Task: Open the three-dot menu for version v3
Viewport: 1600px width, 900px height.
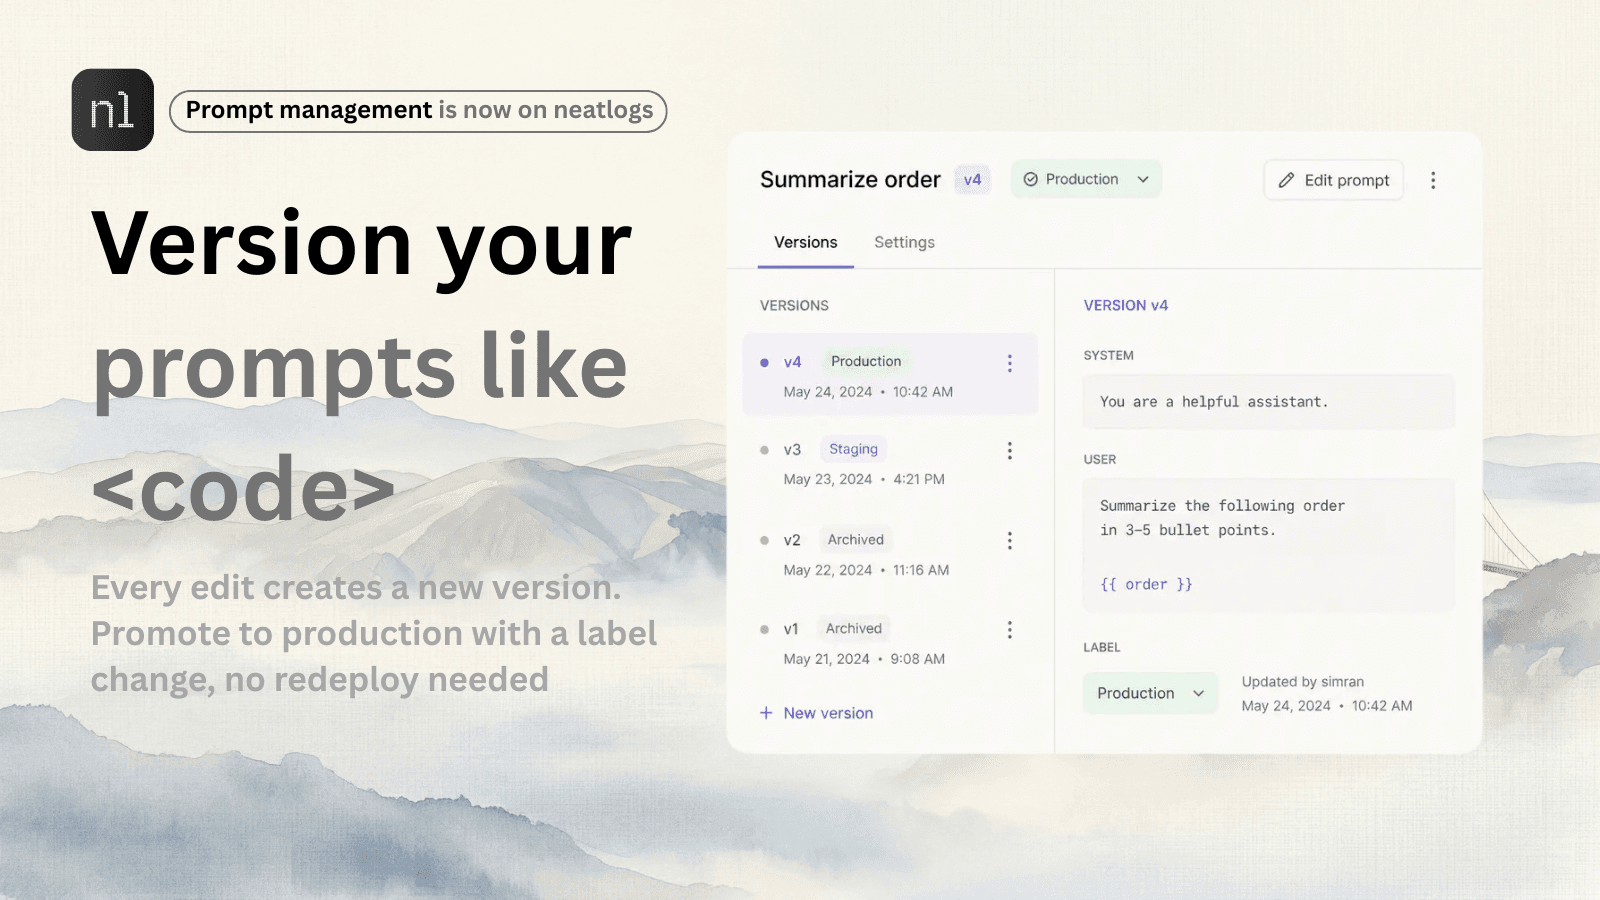Action: coord(1010,451)
